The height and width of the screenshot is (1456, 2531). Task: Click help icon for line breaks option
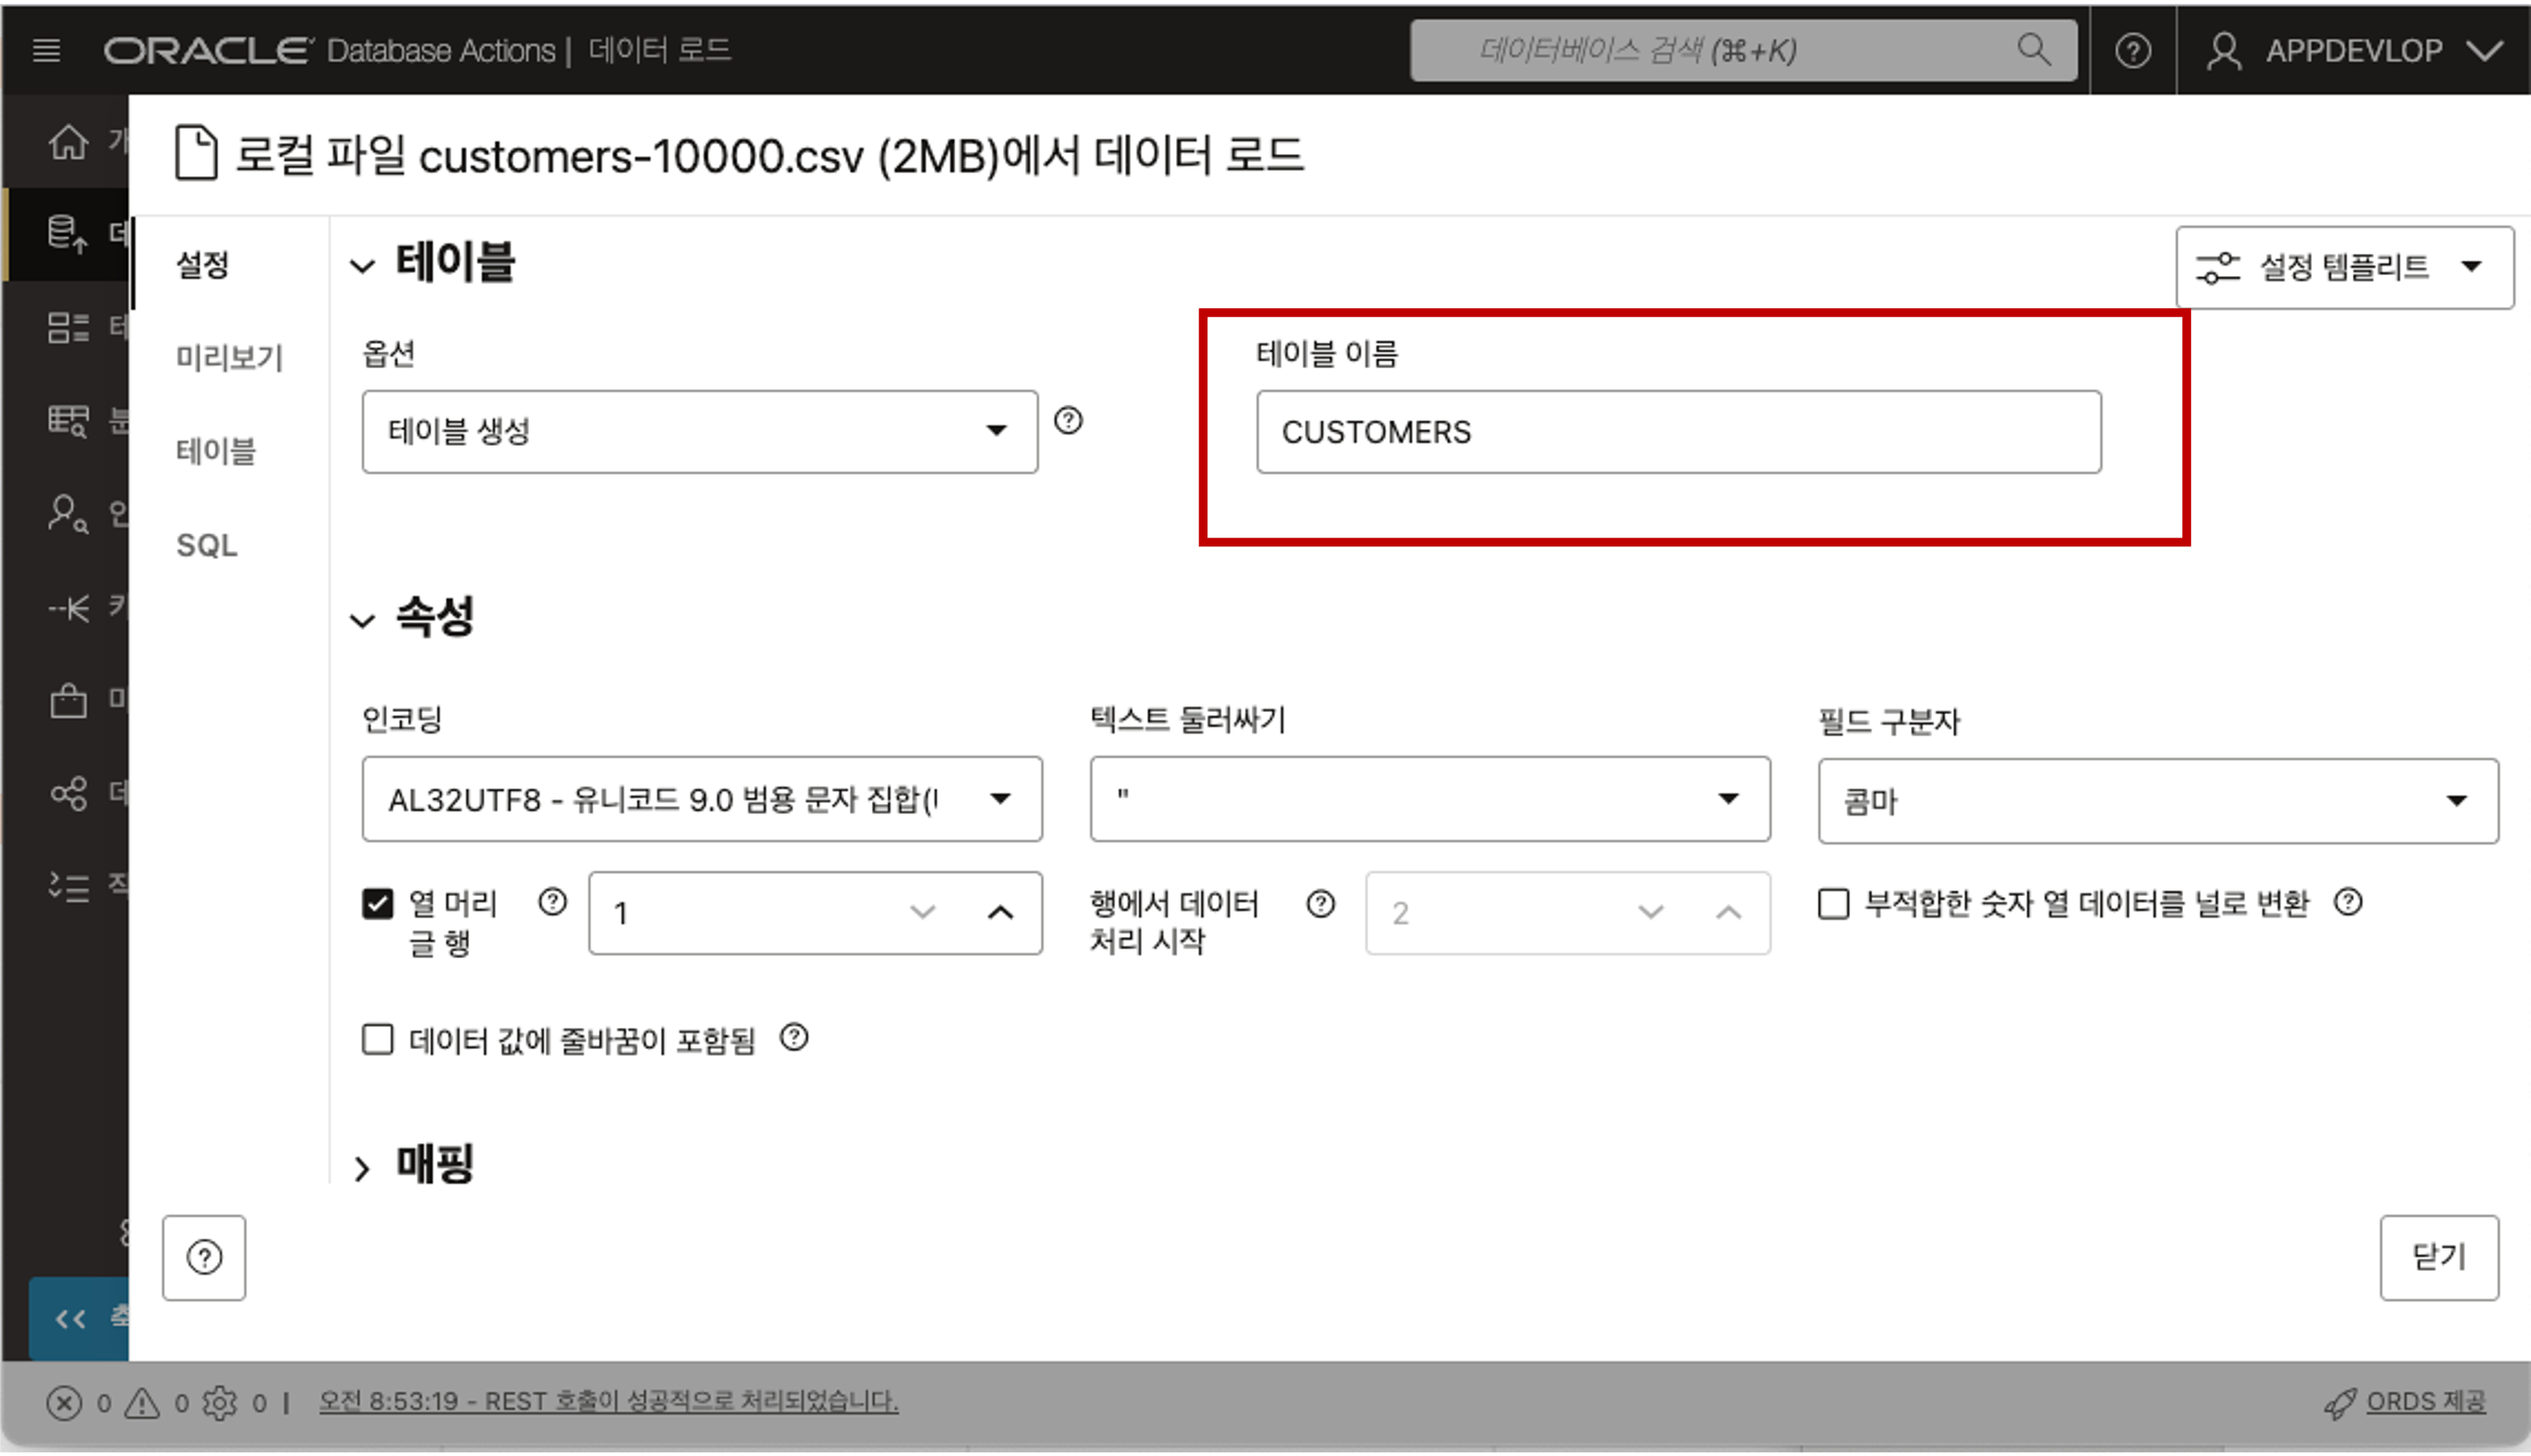click(x=794, y=1038)
